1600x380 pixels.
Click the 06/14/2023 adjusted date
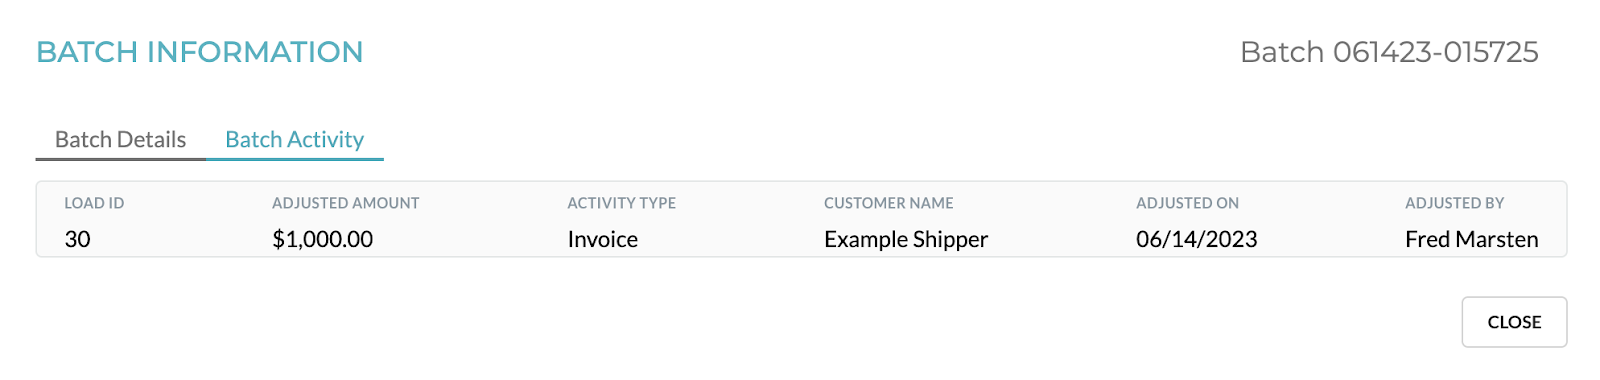[x=1197, y=239]
